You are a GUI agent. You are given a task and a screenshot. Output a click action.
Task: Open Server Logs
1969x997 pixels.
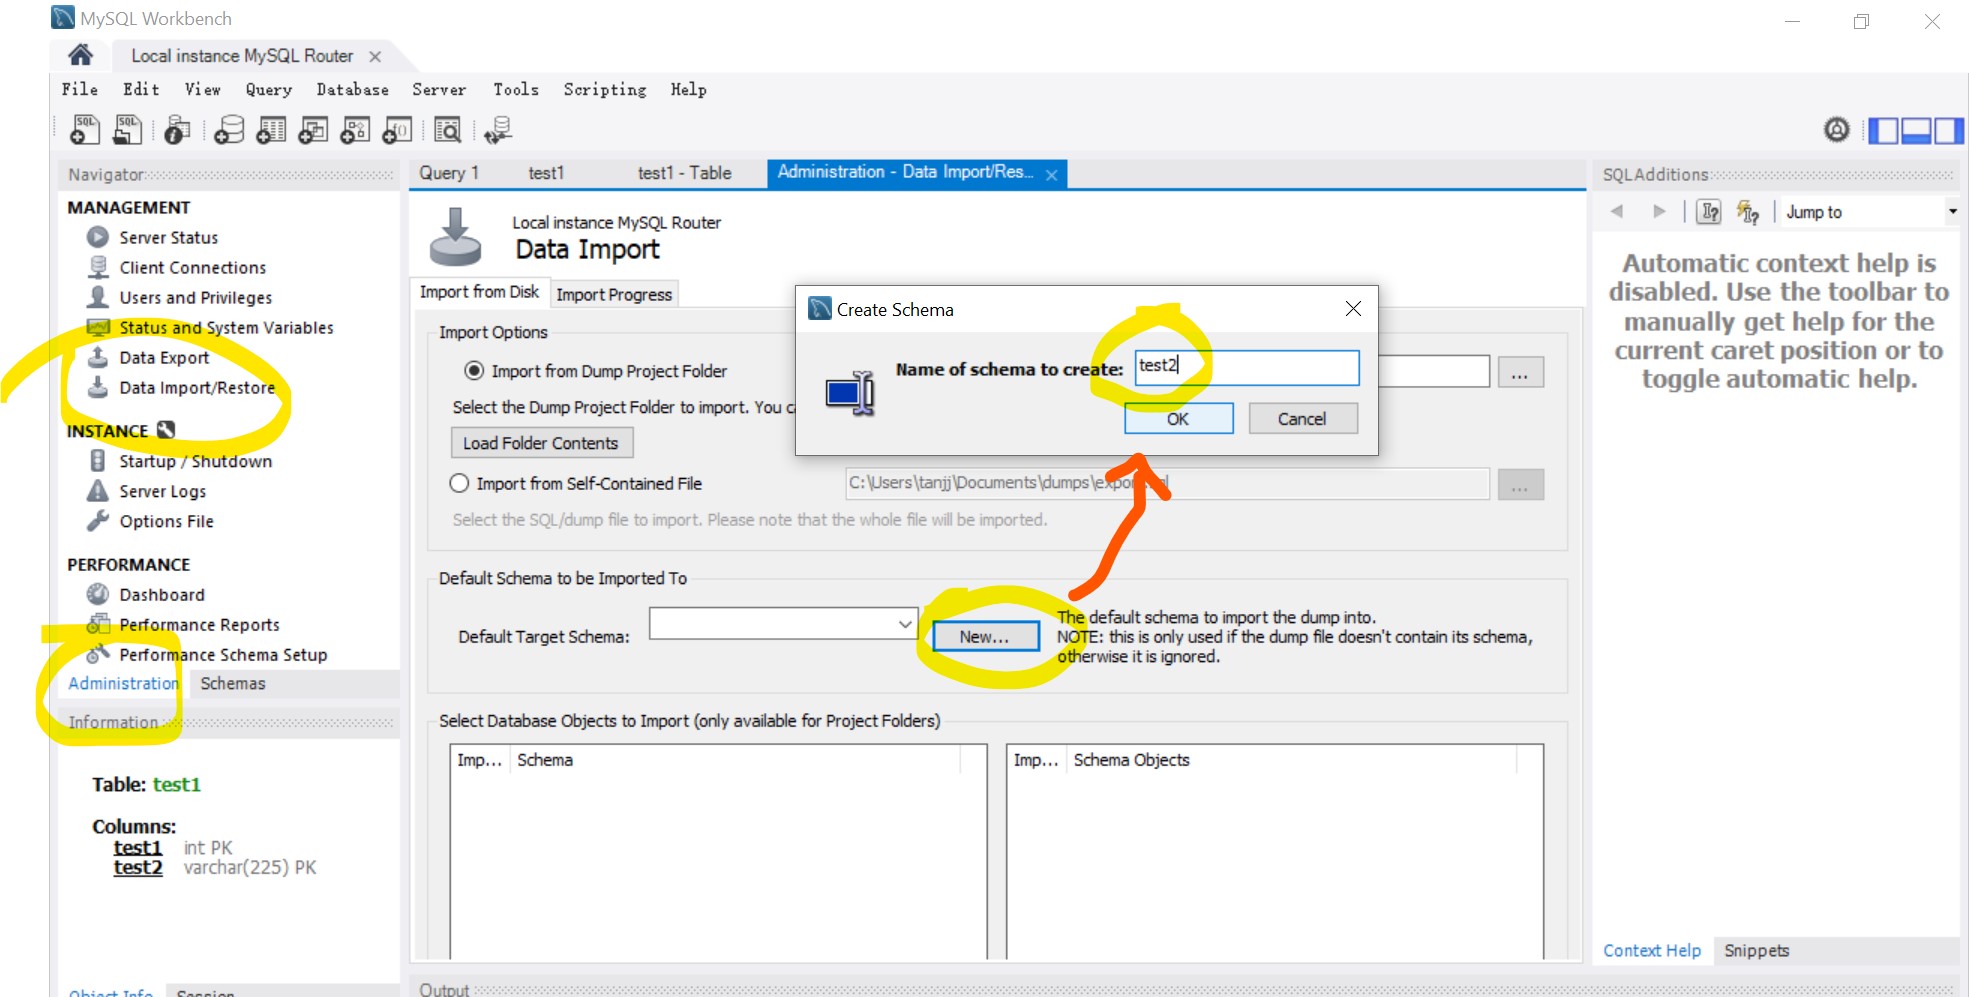coord(162,491)
